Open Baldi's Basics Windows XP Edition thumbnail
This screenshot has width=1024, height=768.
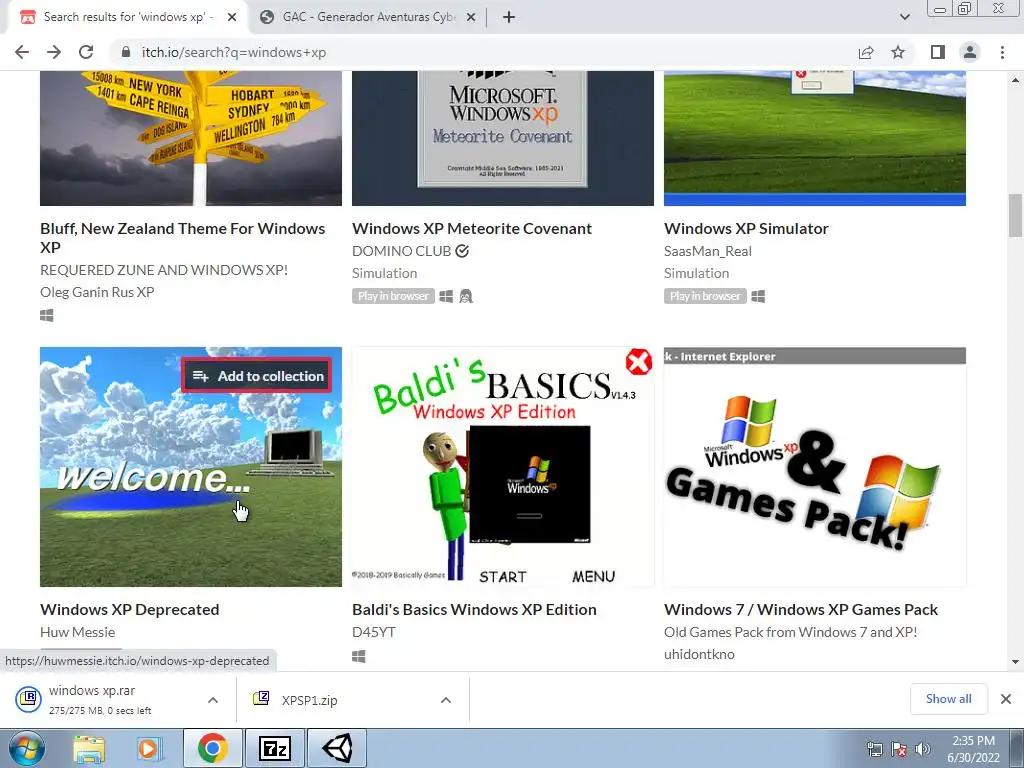click(x=503, y=466)
